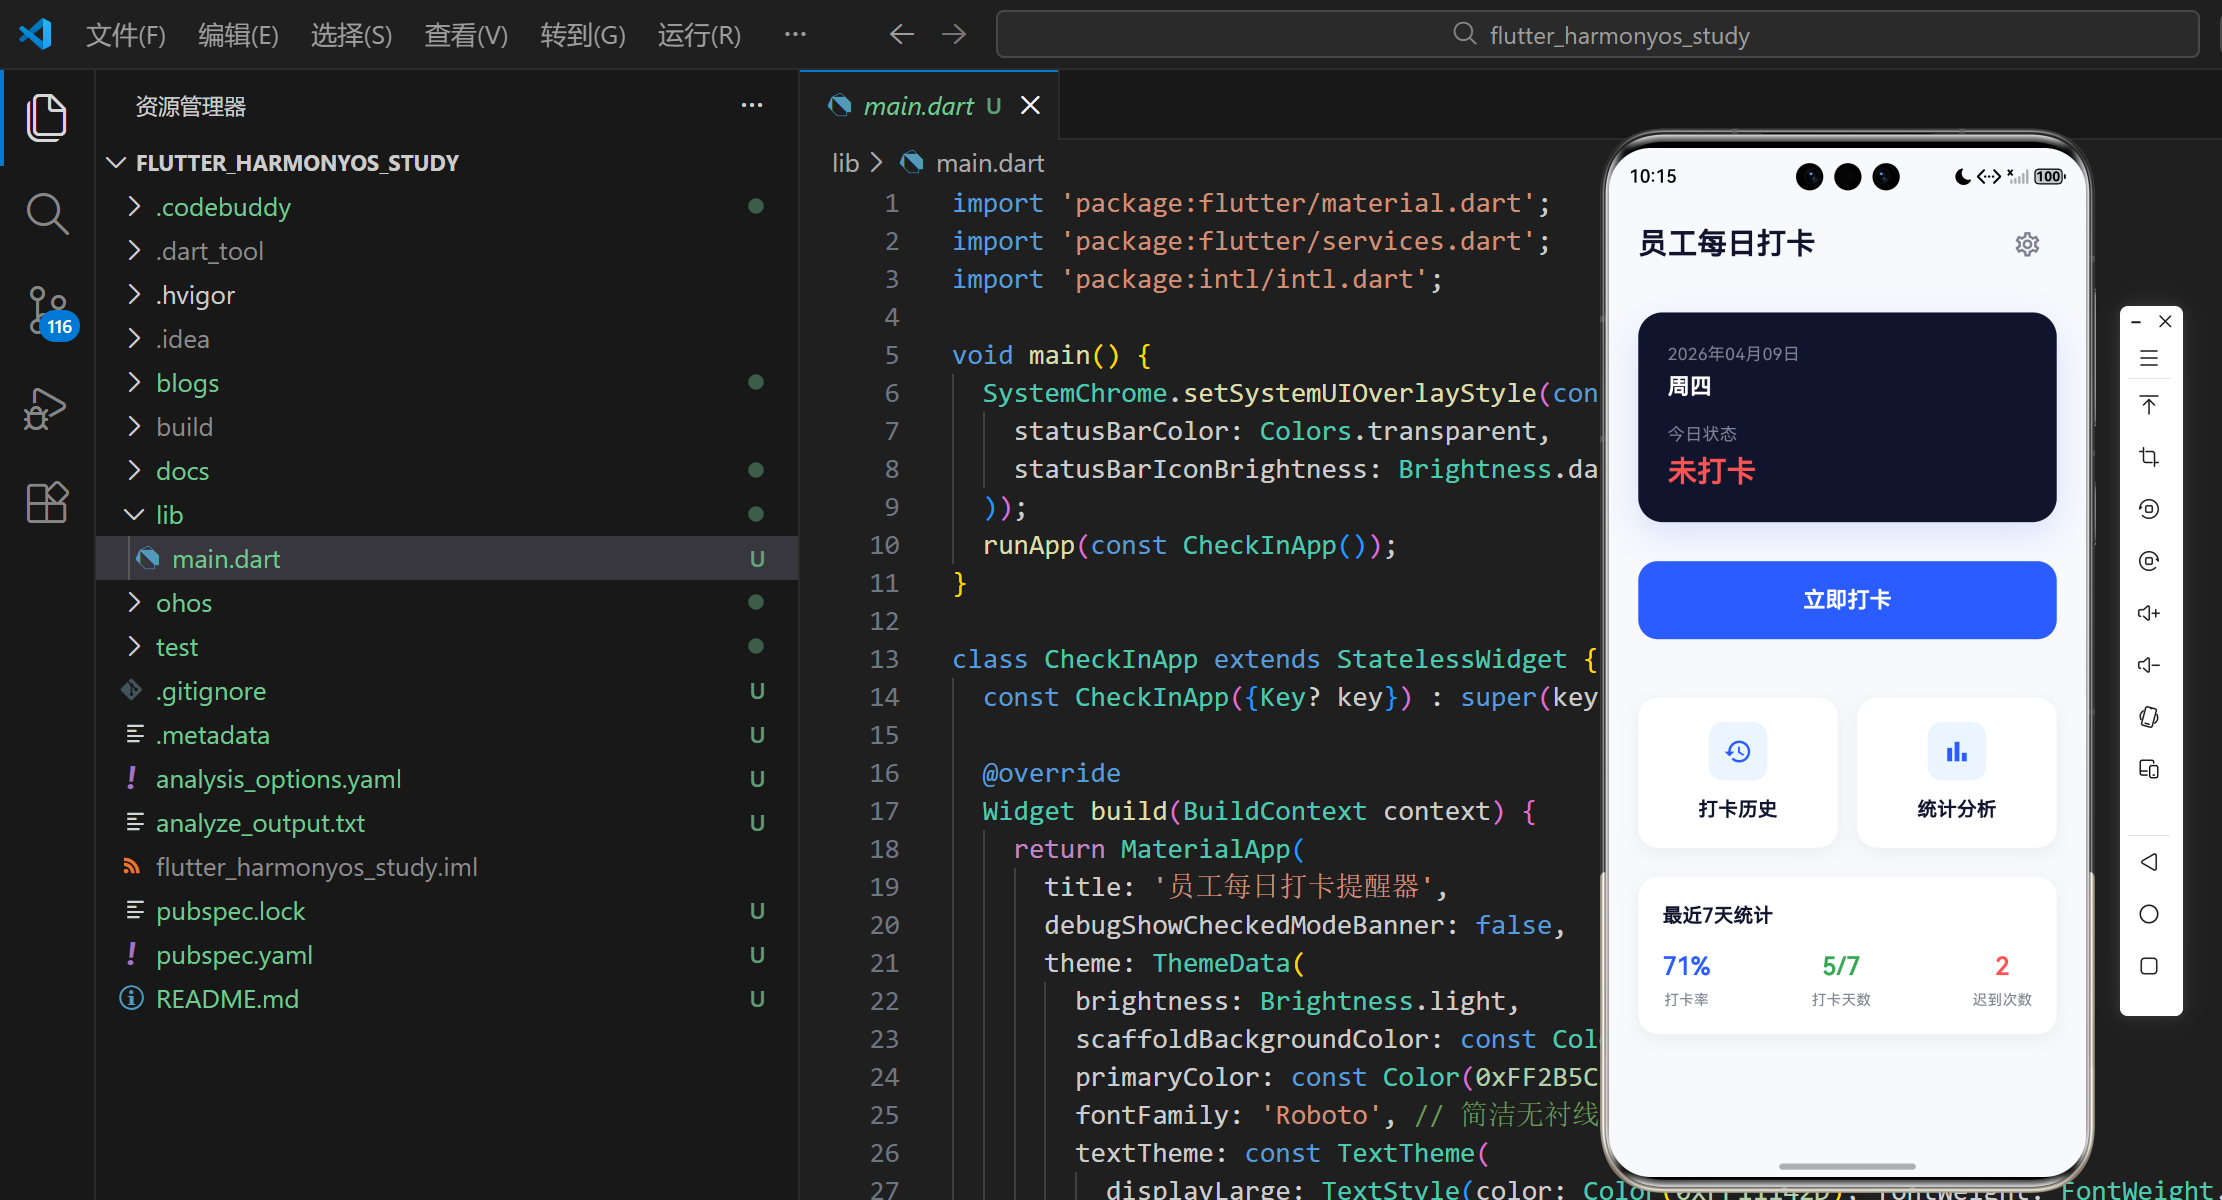Open analysis_options.yaml in the explorer

pos(447,779)
